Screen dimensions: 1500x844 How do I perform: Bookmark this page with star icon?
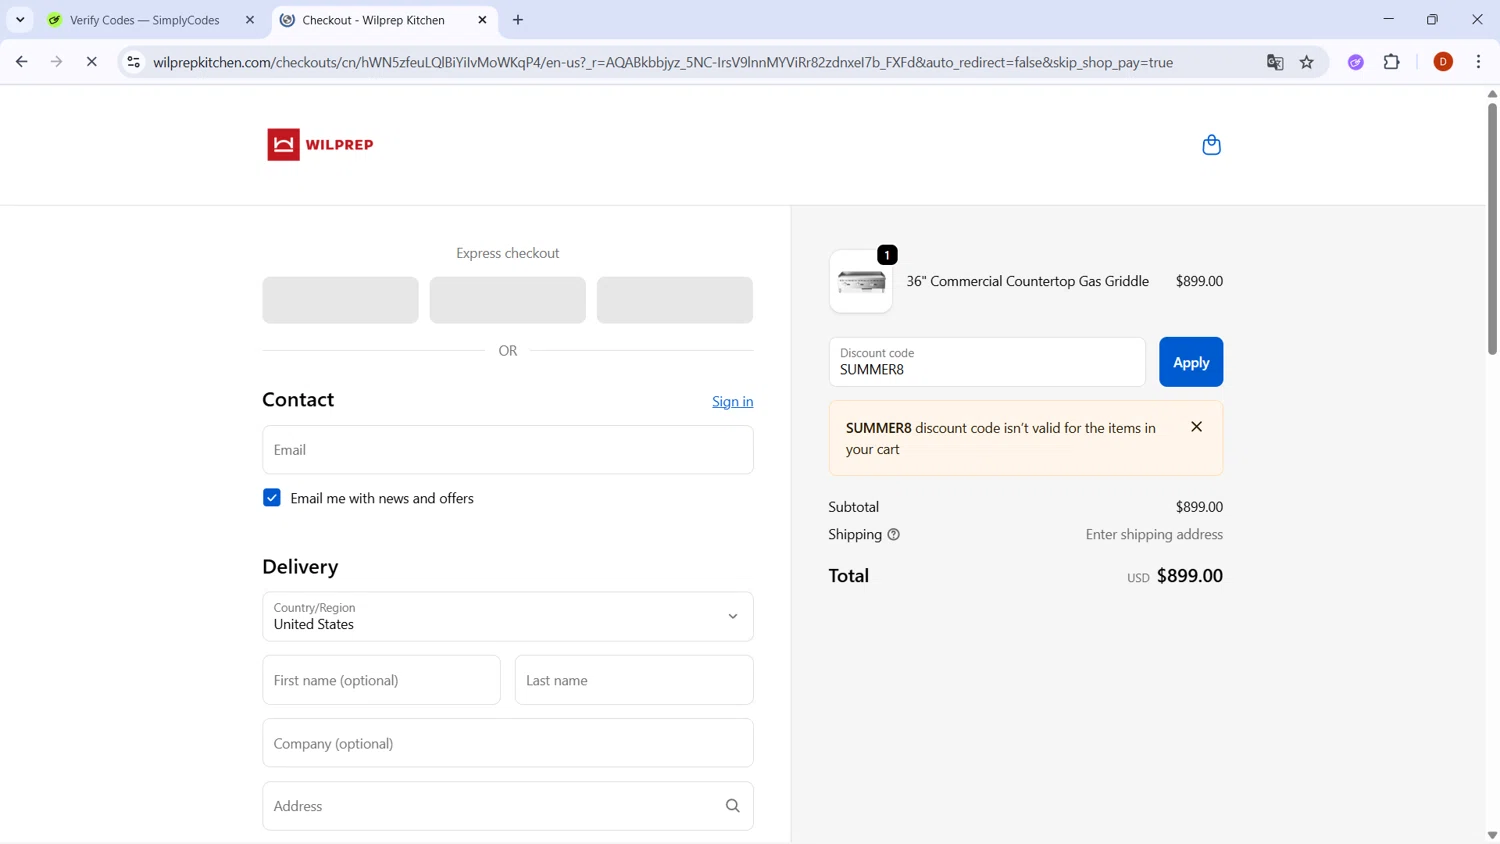1307,62
